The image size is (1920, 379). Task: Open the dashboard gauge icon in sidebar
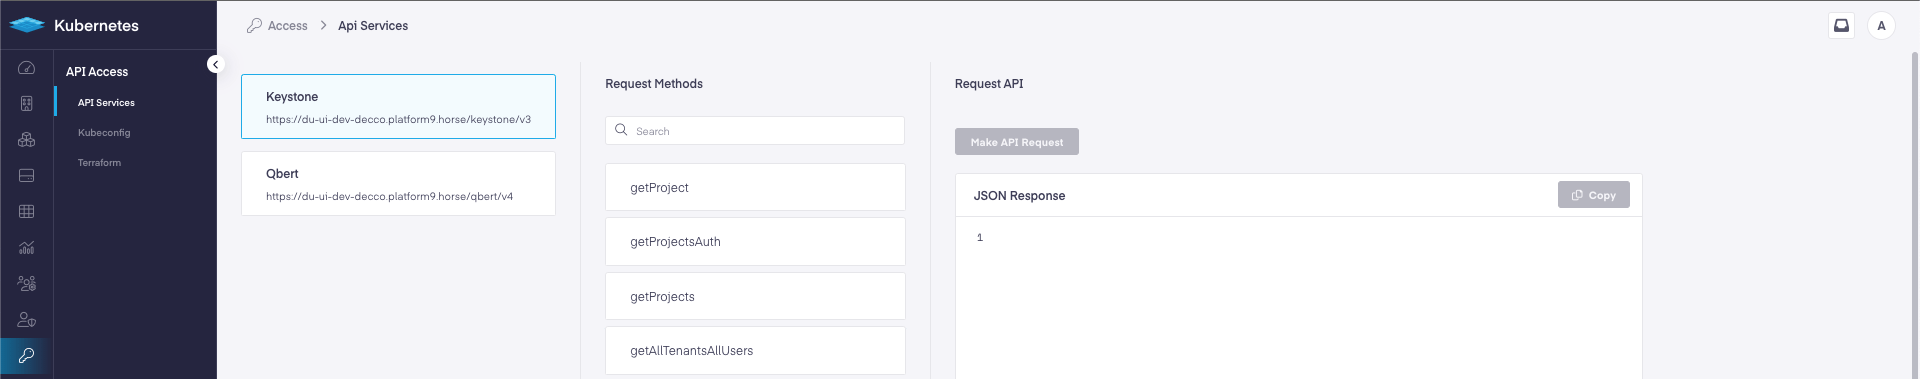click(27, 68)
